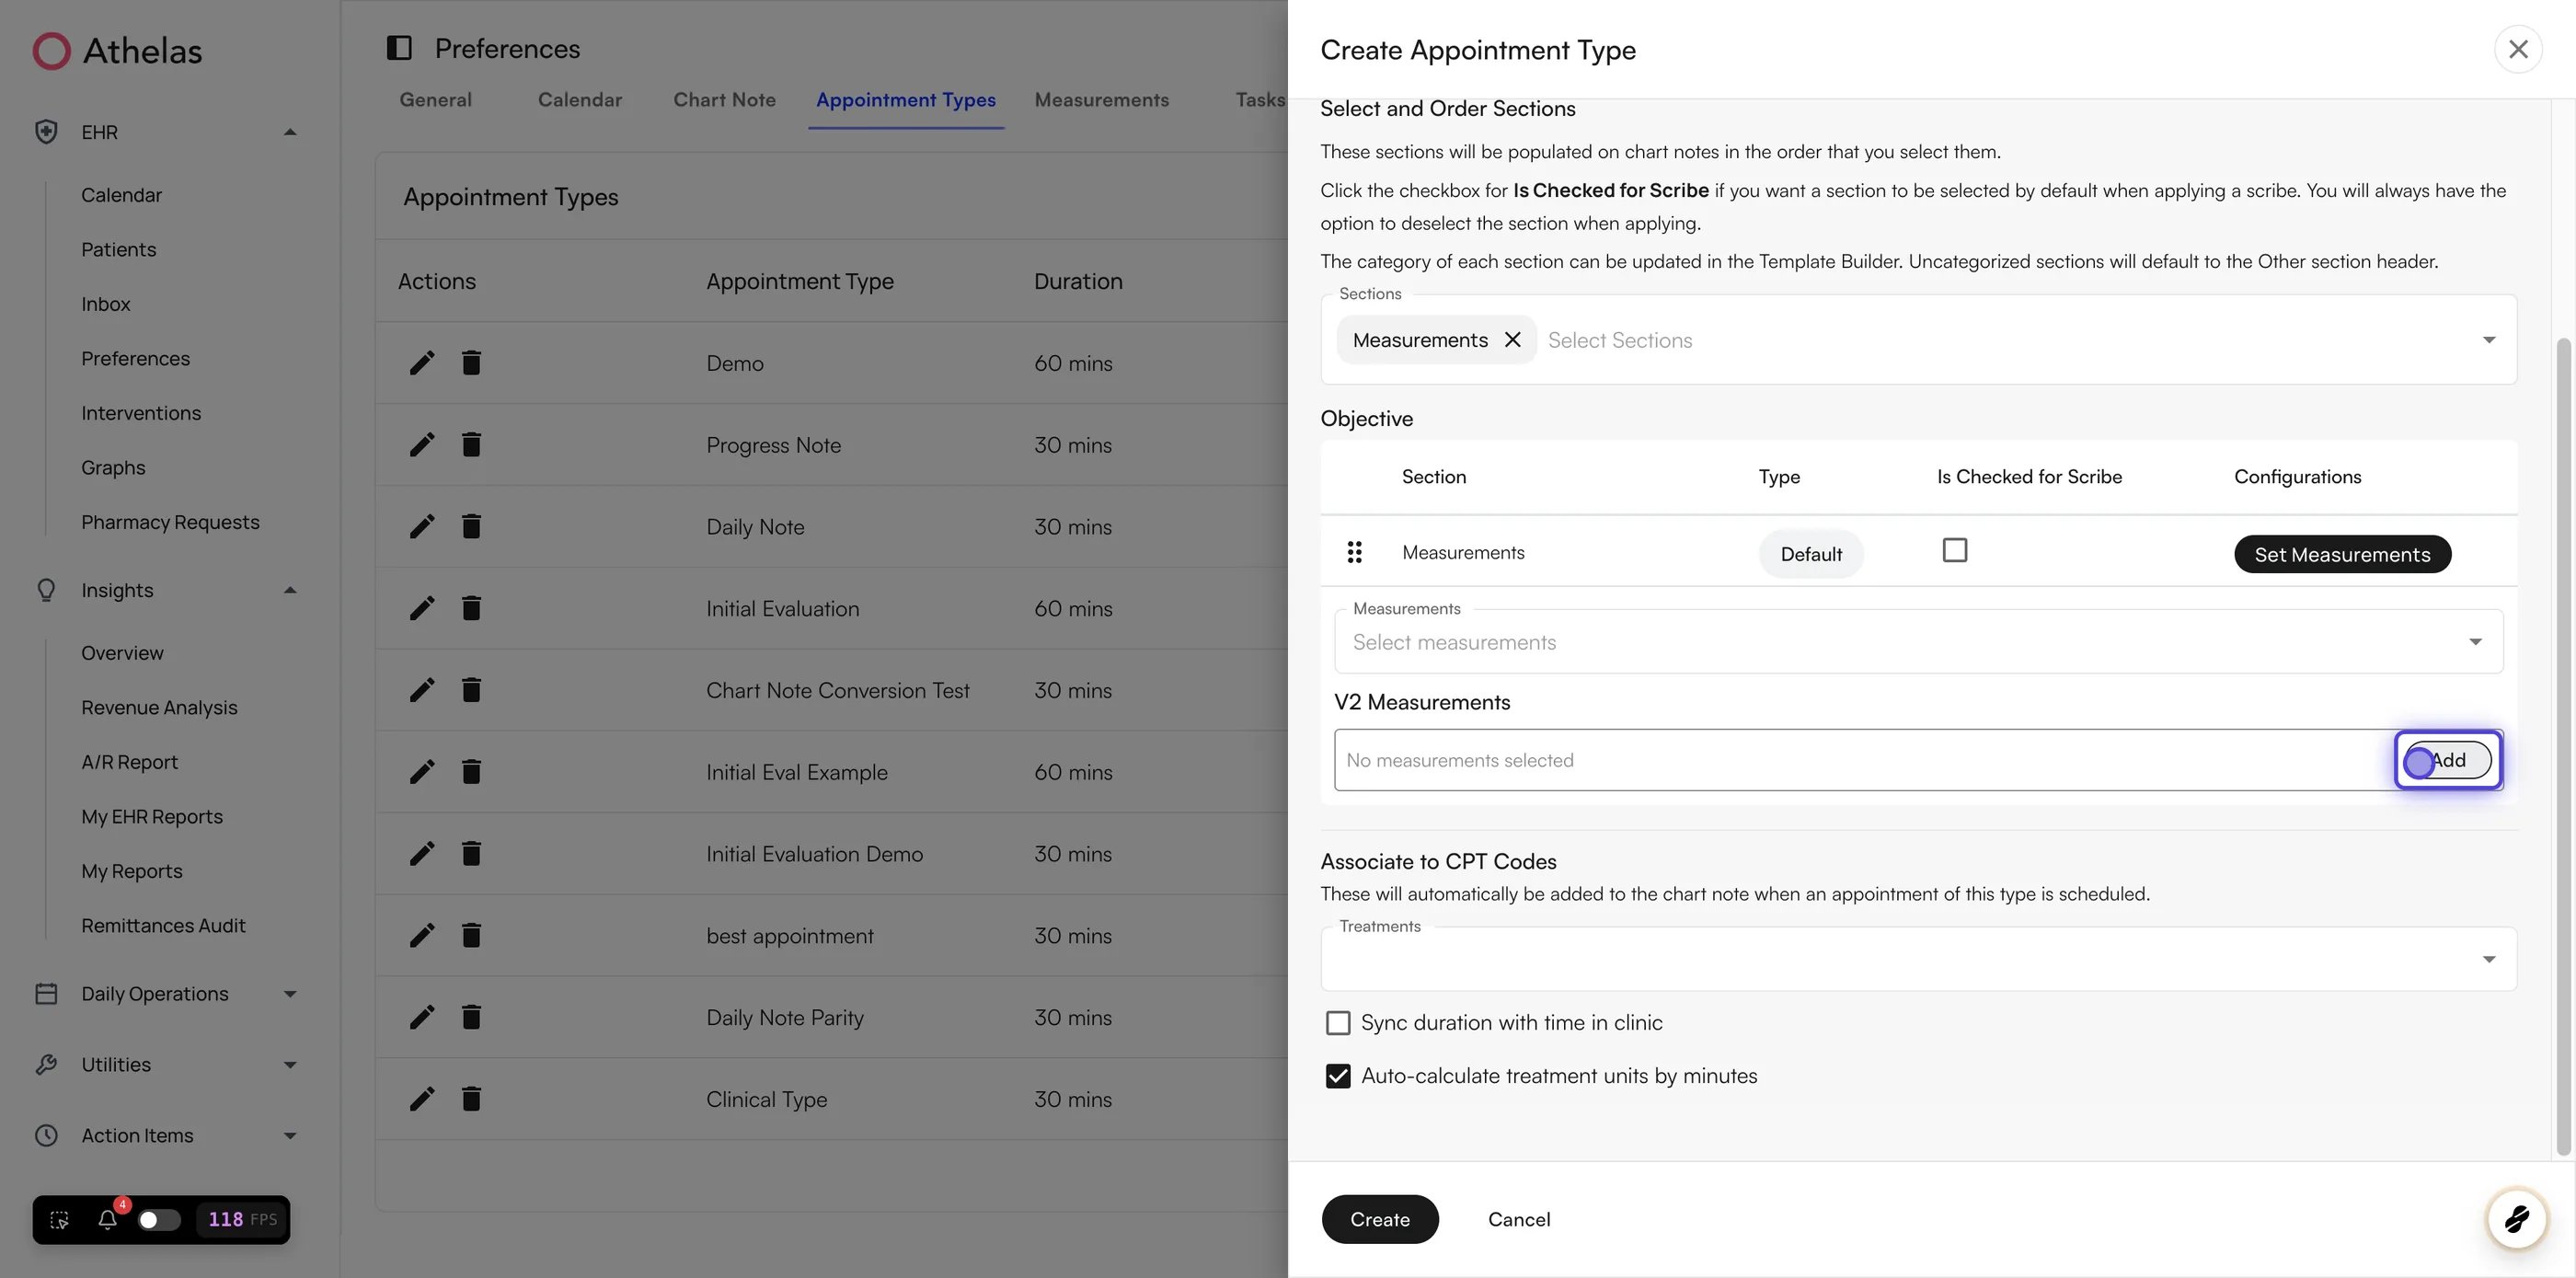Open the Sections dropdown arrow
2576x1278 pixels.
pos(2489,340)
